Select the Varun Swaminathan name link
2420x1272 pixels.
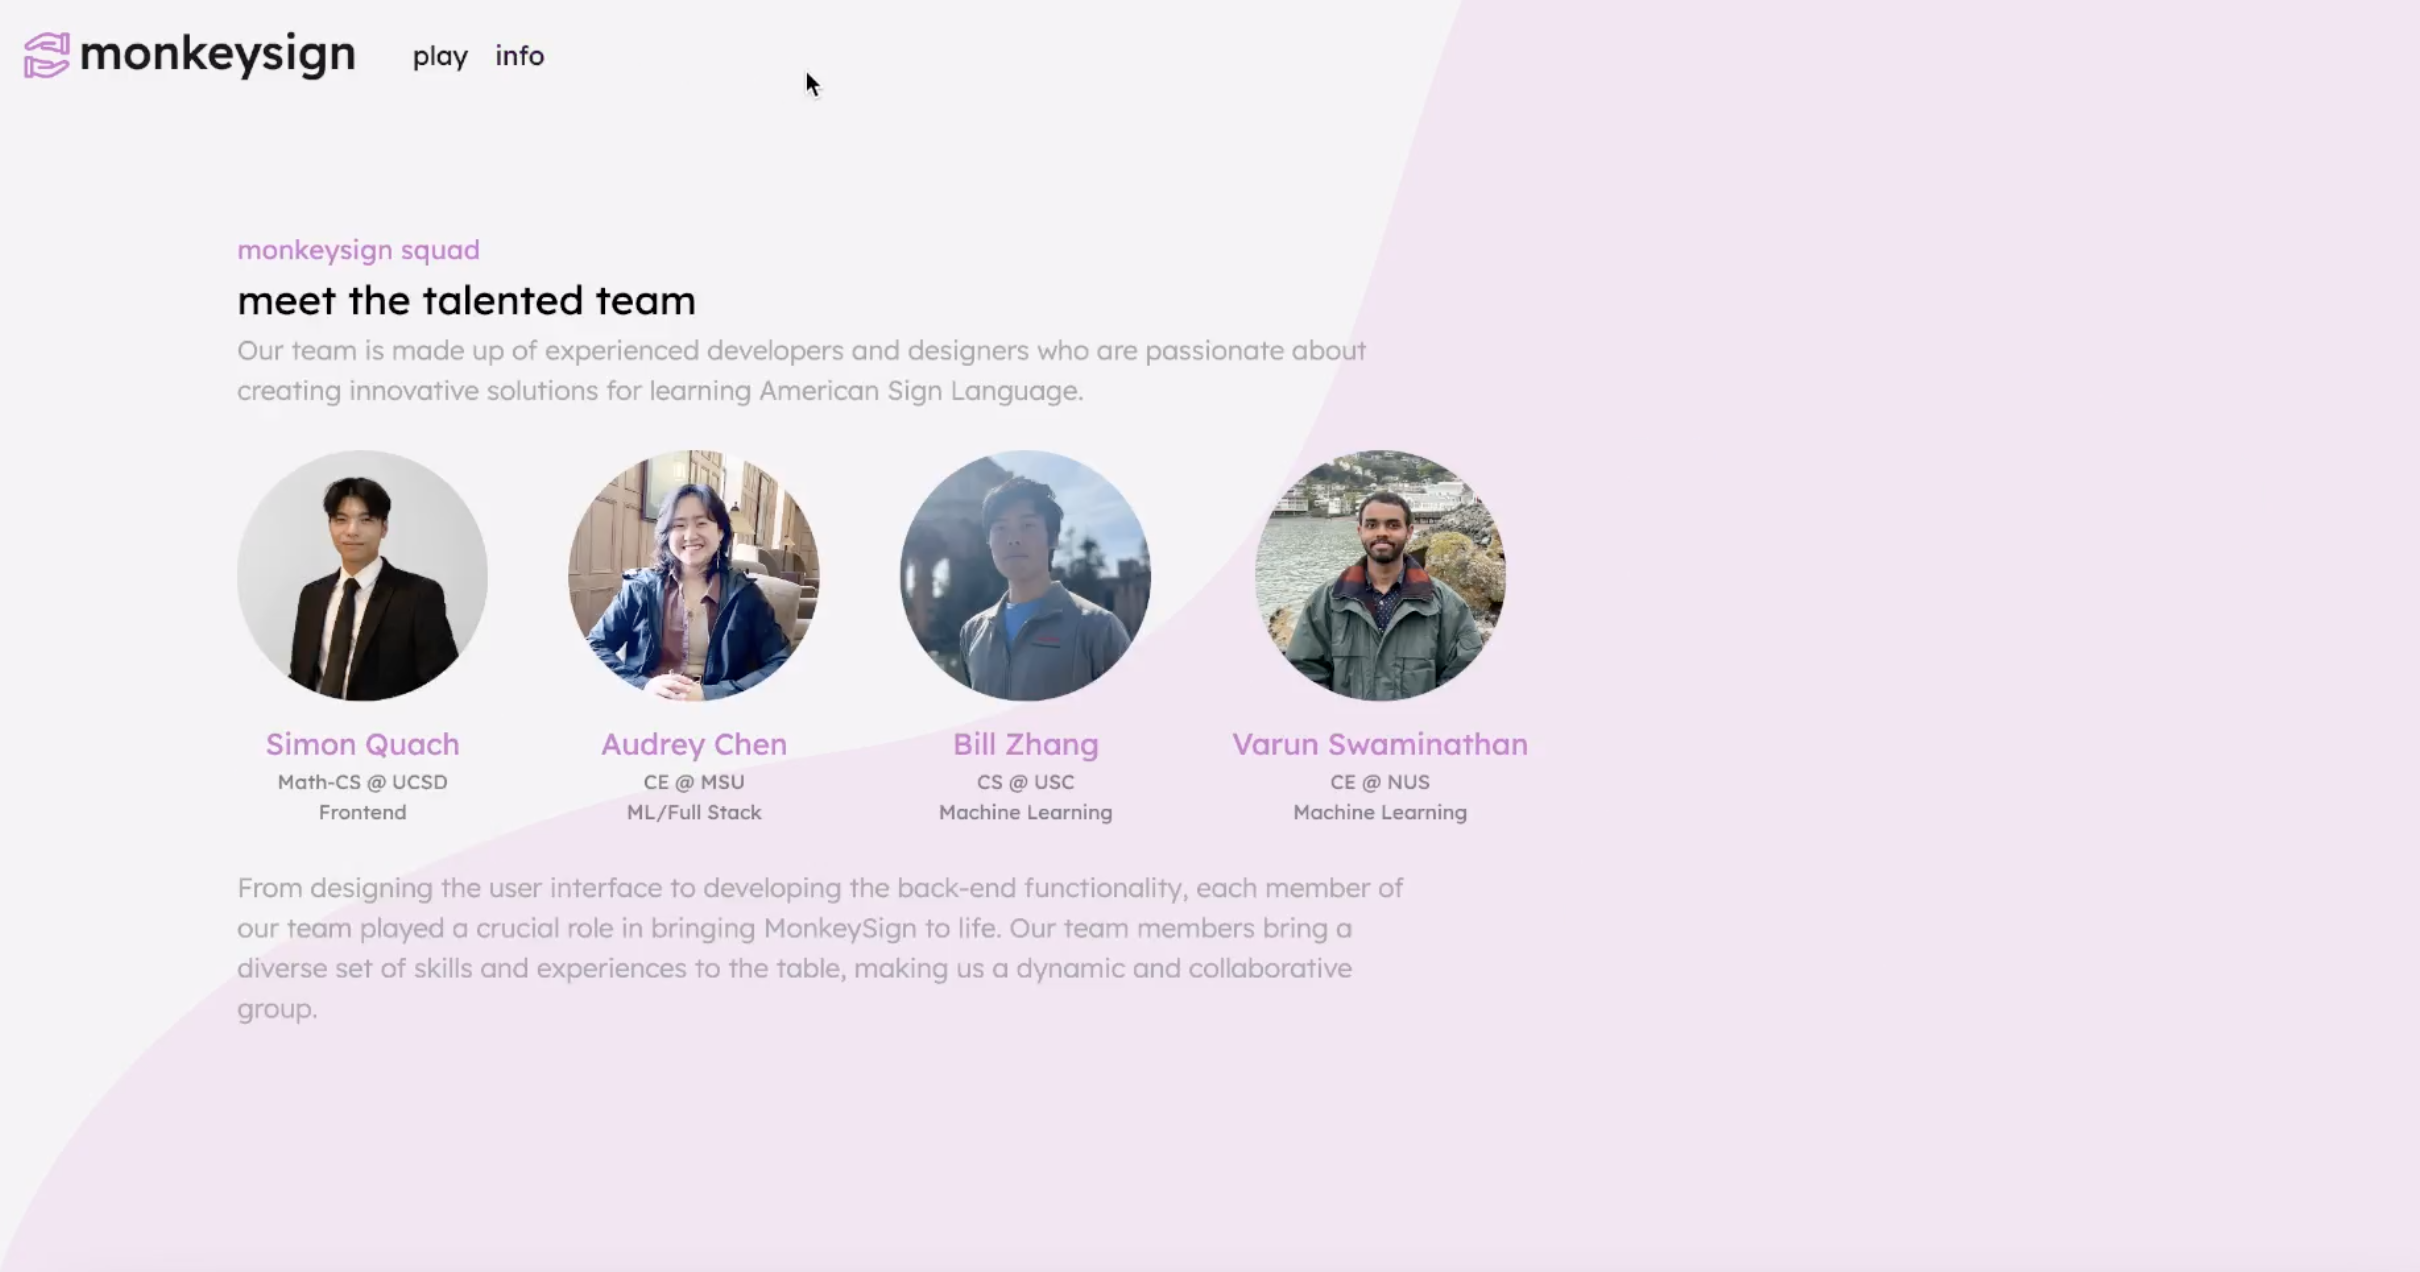(1380, 744)
